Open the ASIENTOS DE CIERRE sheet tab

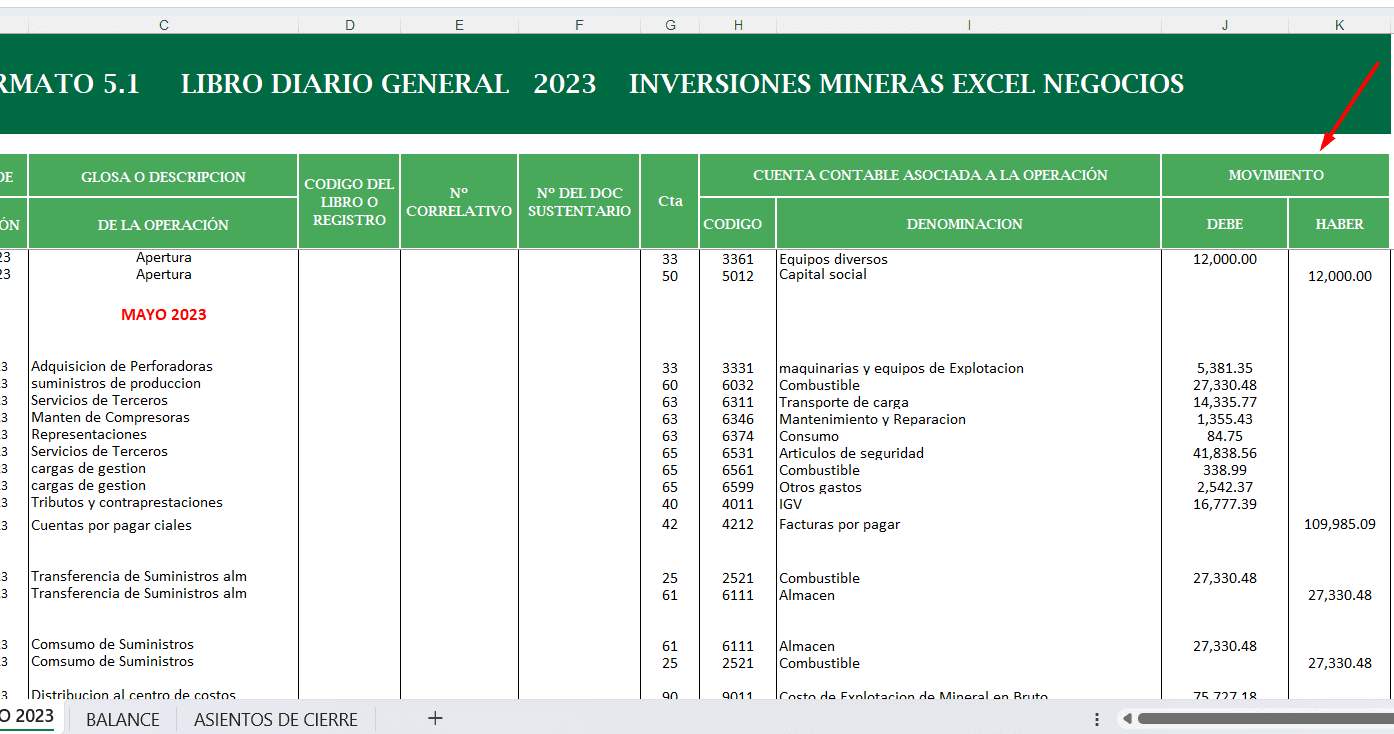276,719
